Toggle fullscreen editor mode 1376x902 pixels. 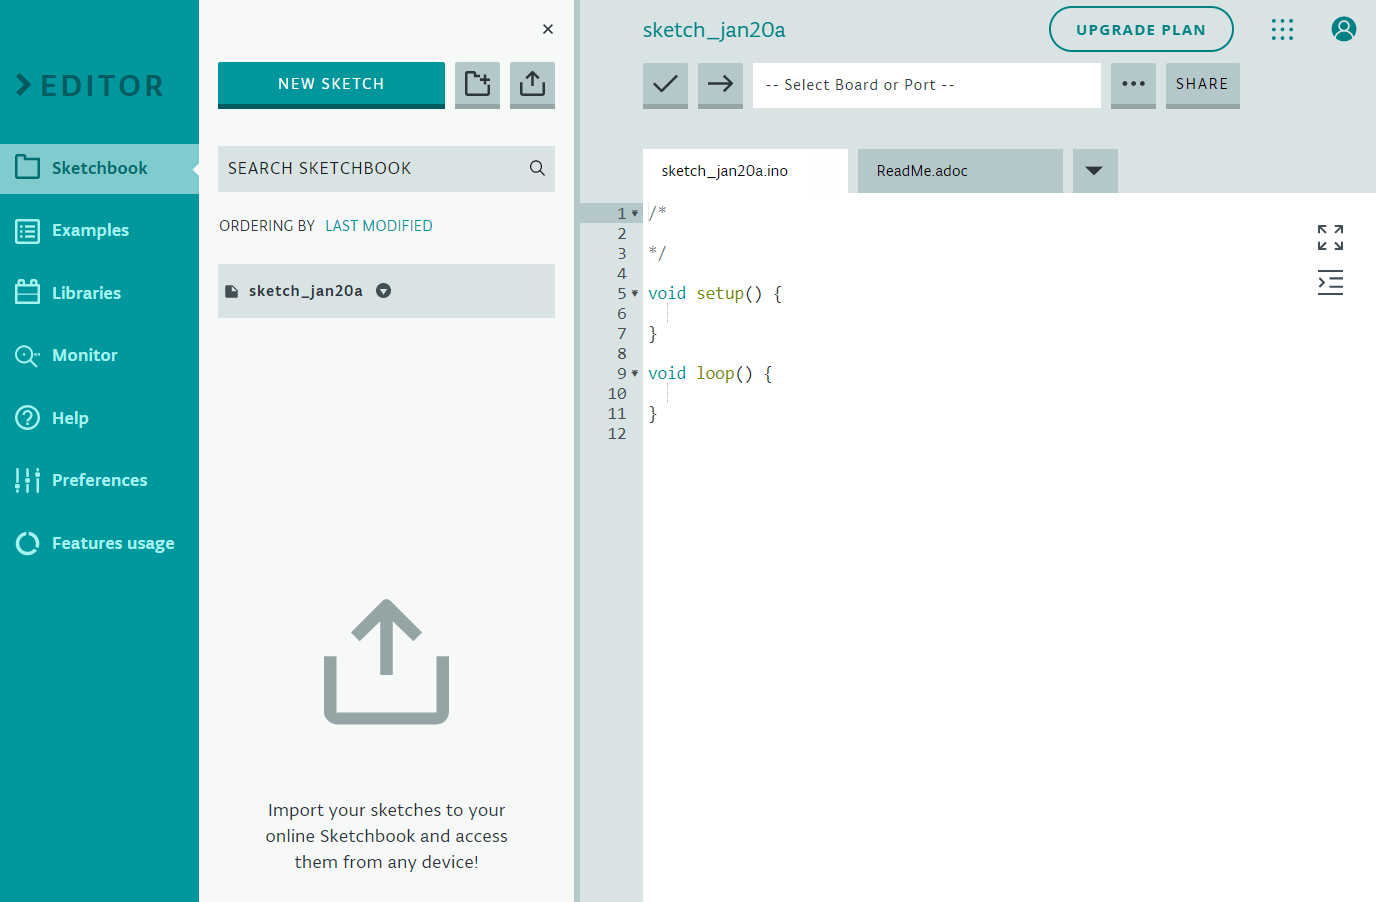(1330, 237)
